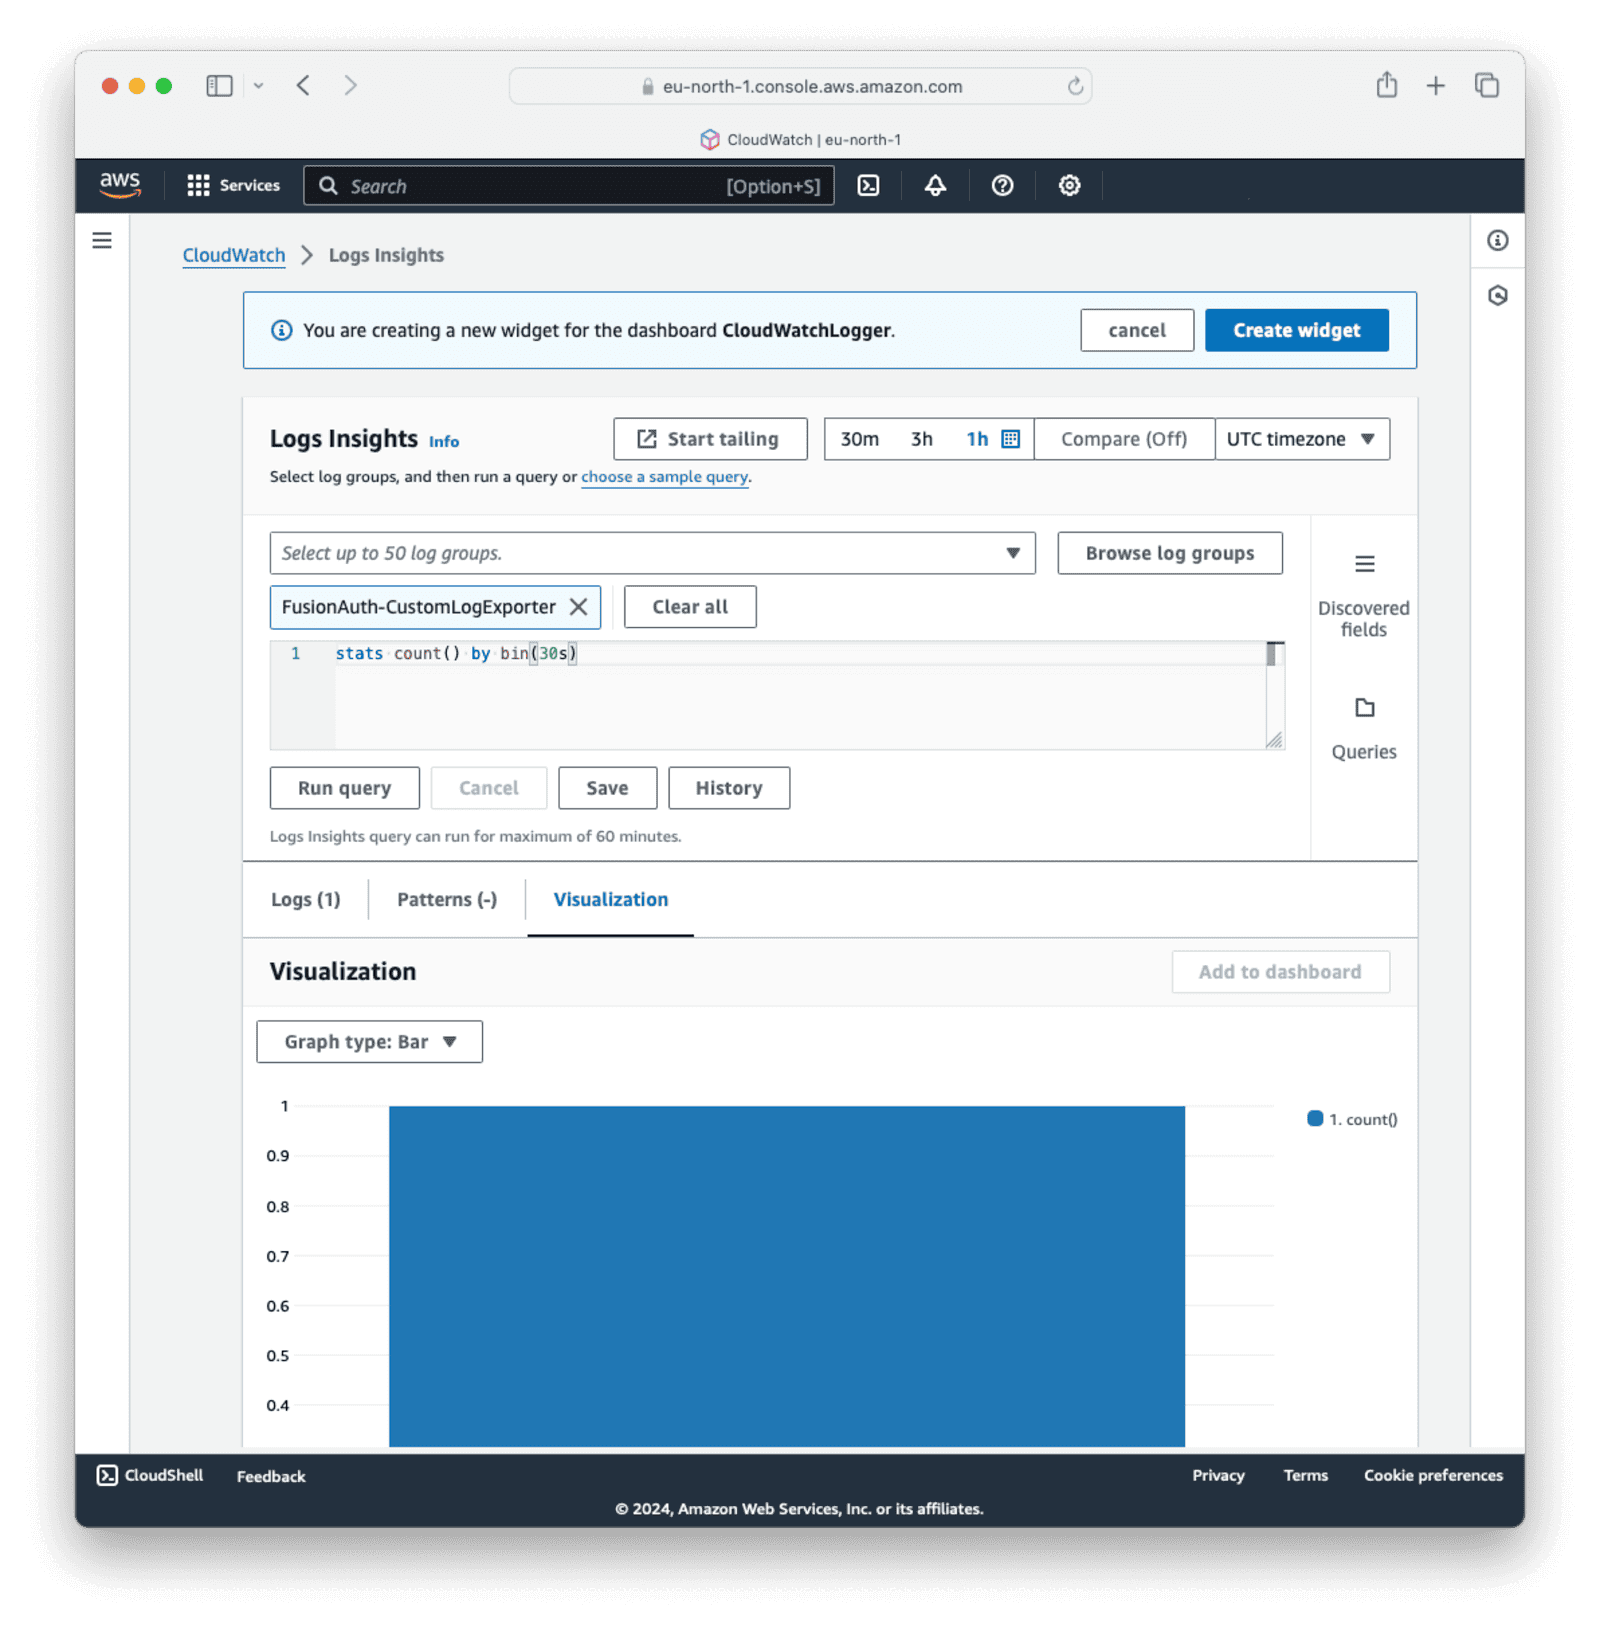
Task: Expand the Safari sidebar options chevron
Action: (258, 86)
